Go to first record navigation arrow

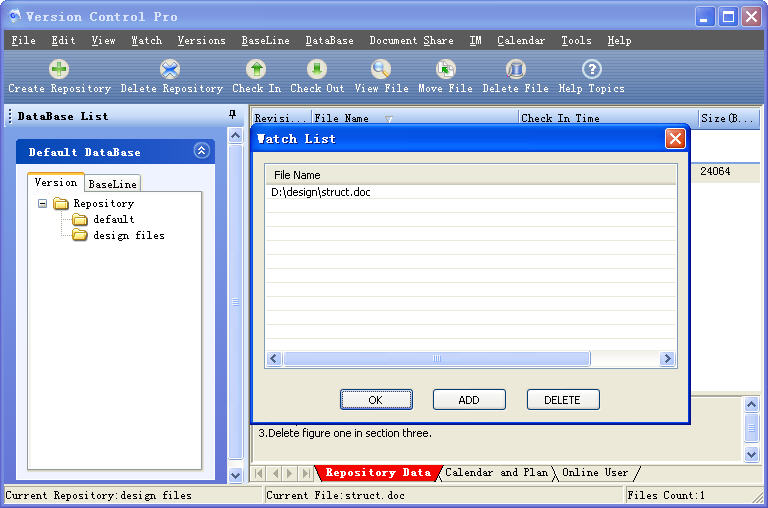click(x=259, y=473)
